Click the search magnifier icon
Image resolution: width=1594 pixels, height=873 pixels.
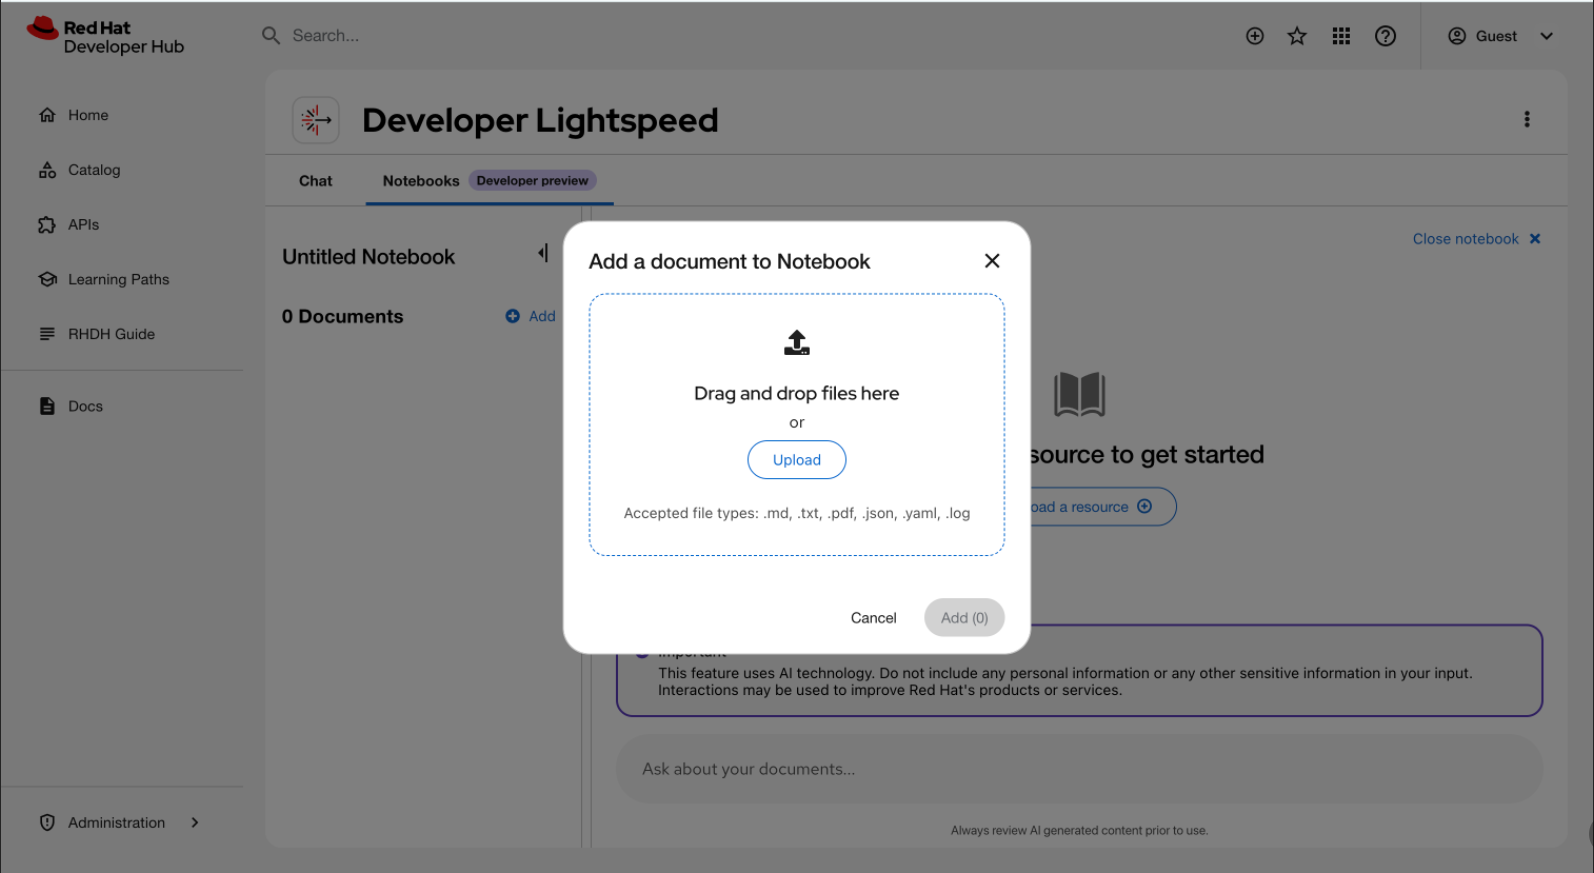click(271, 36)
